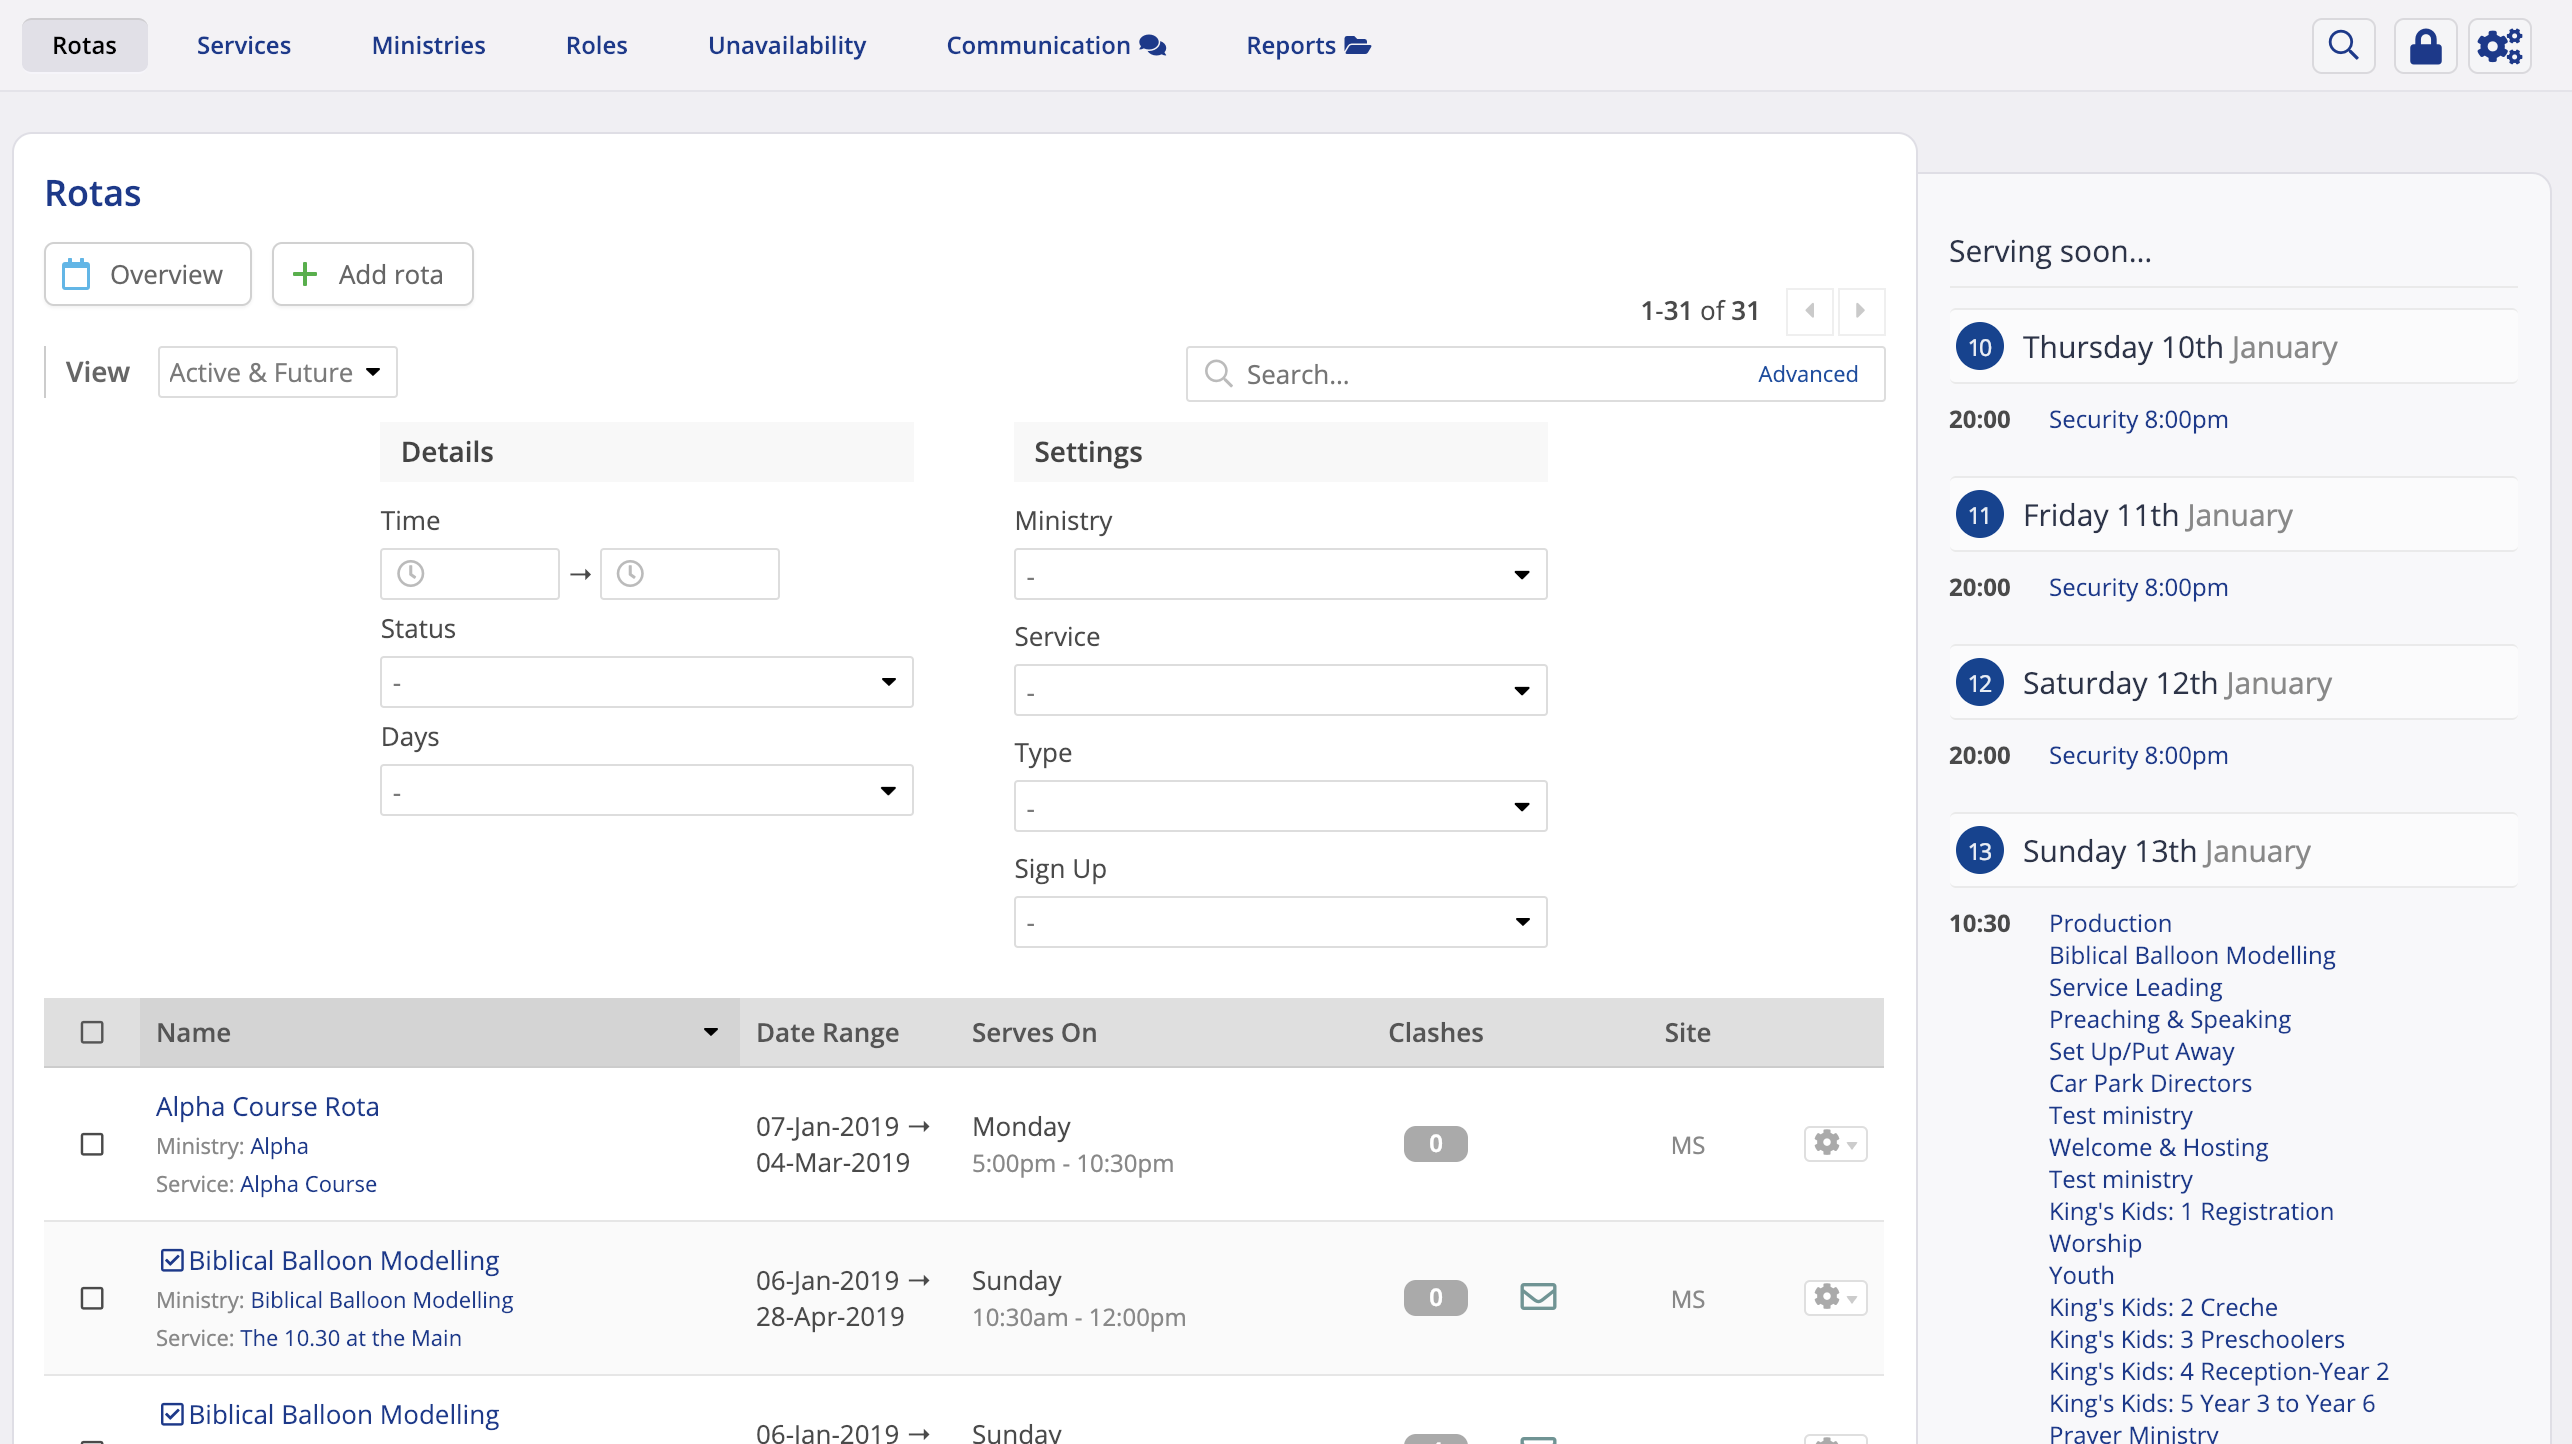This screenshot has height=1444, width=2572.
Task: Go to next page arrow
Action: 1860,311
